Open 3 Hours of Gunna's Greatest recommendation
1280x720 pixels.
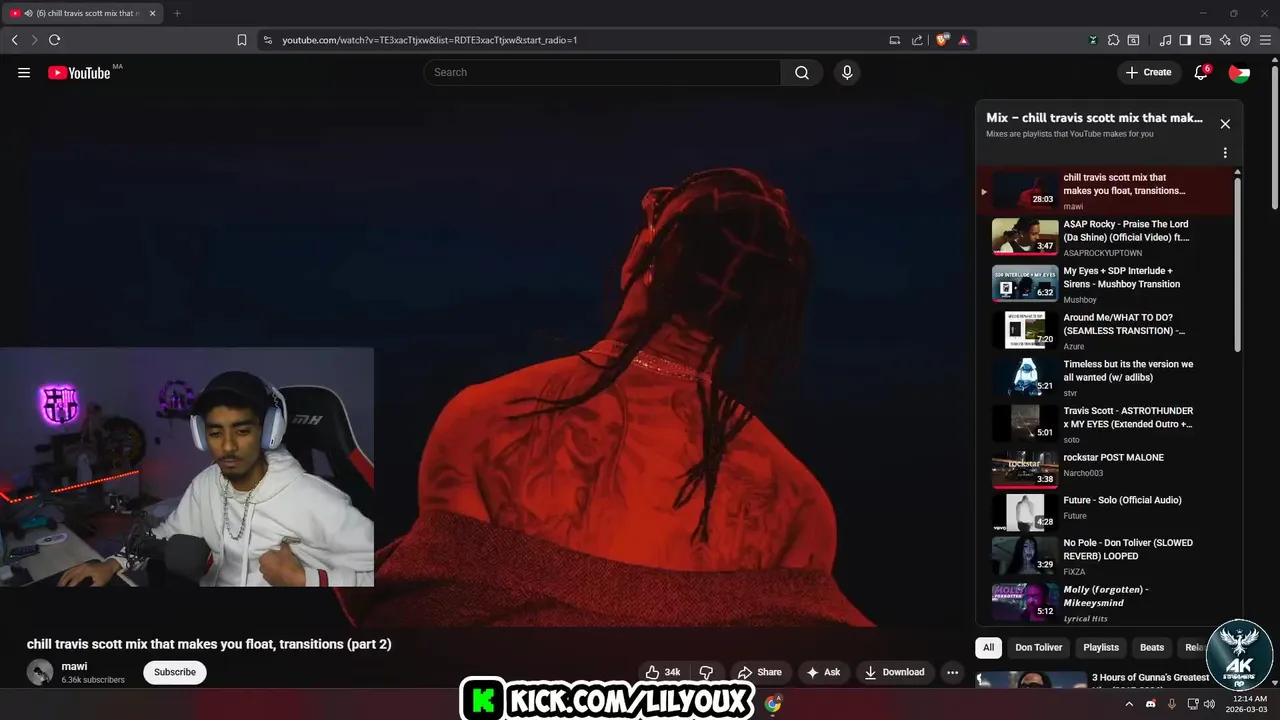point(1150,677)
